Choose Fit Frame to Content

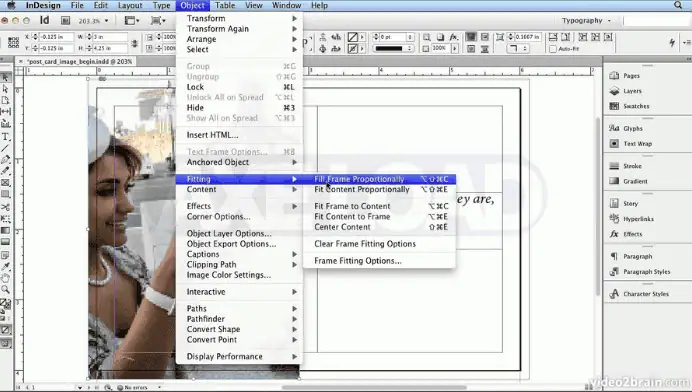pyautogui.click(x=380, y=206)
